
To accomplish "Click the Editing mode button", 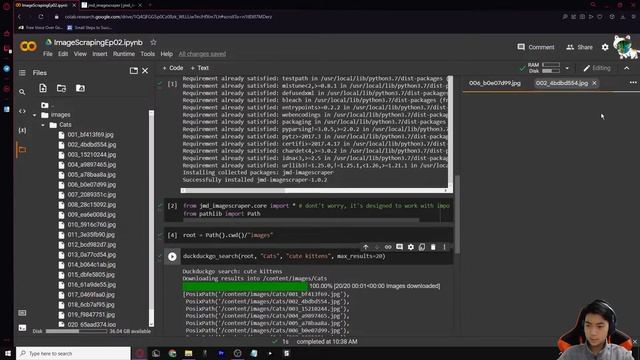I will click(597, 68).
